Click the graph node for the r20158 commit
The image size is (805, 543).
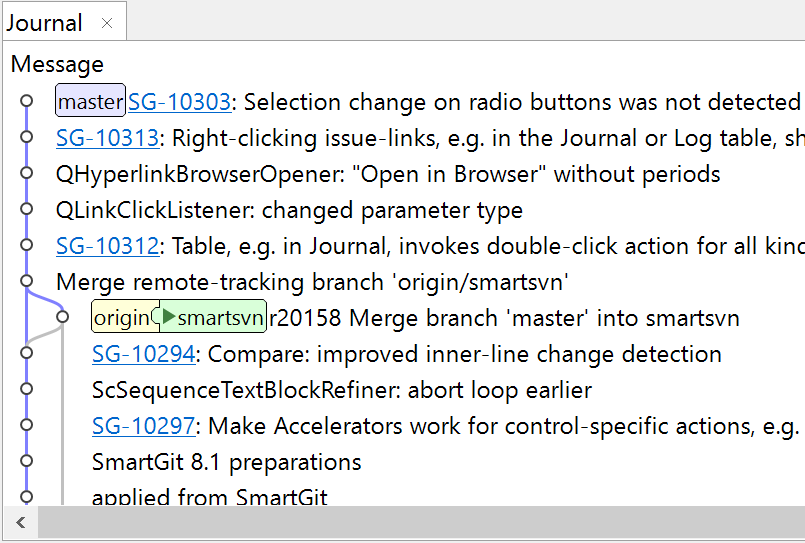(x=62, y=317)
